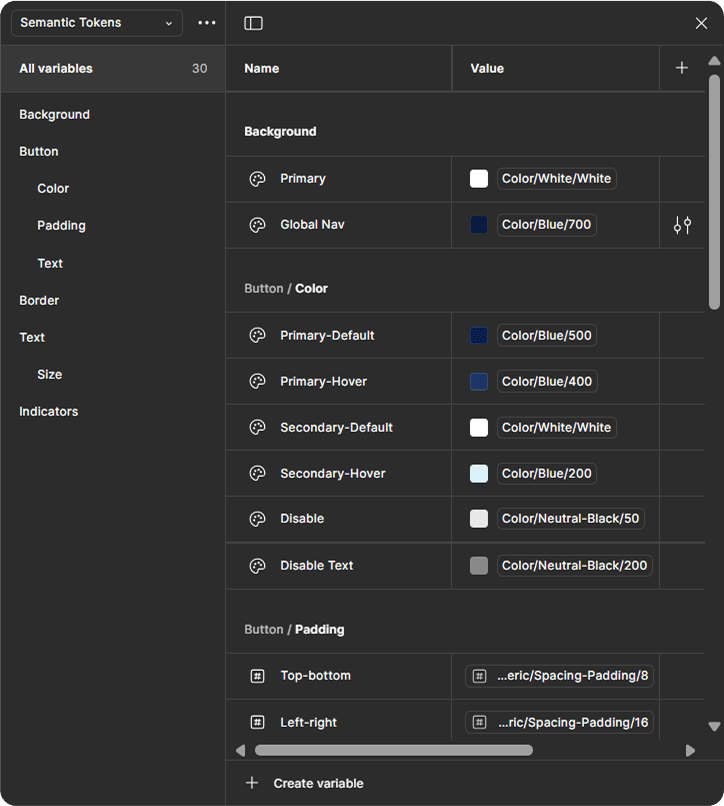Click the Primary variable name
Image resolution: width=724 pixels, height=806 pixels.
[x=303, y=179]
